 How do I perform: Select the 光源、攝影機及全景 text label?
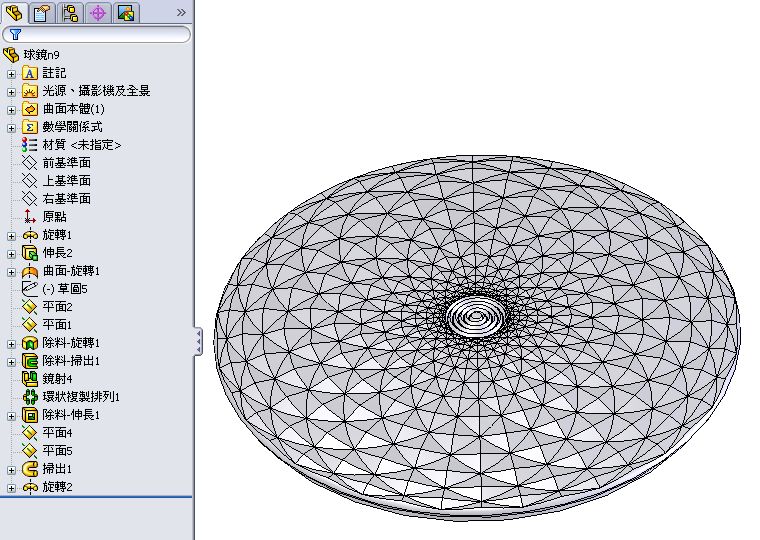(x=96, y=91)
